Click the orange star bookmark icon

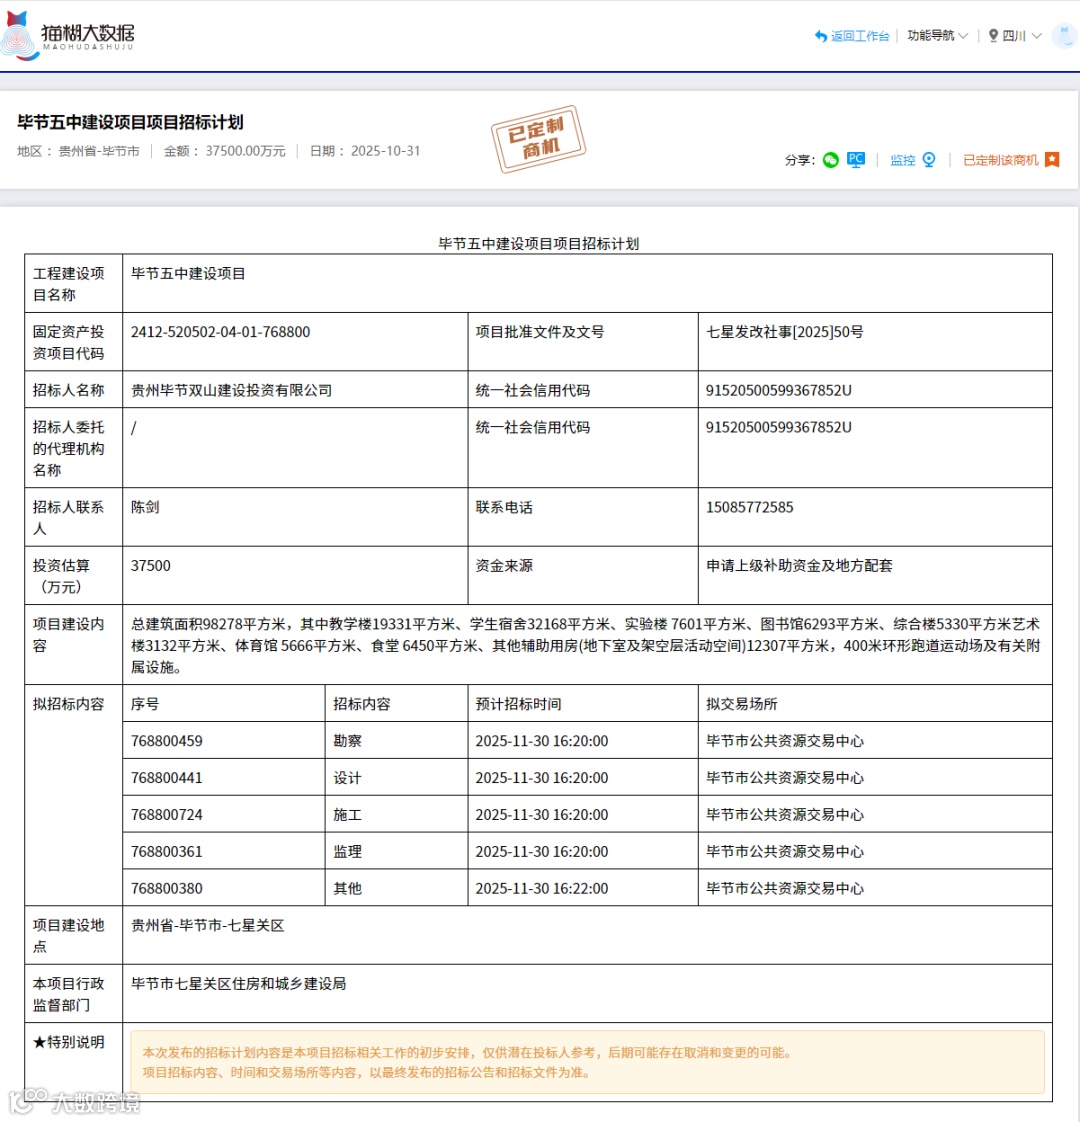(x=1052, y=160)
